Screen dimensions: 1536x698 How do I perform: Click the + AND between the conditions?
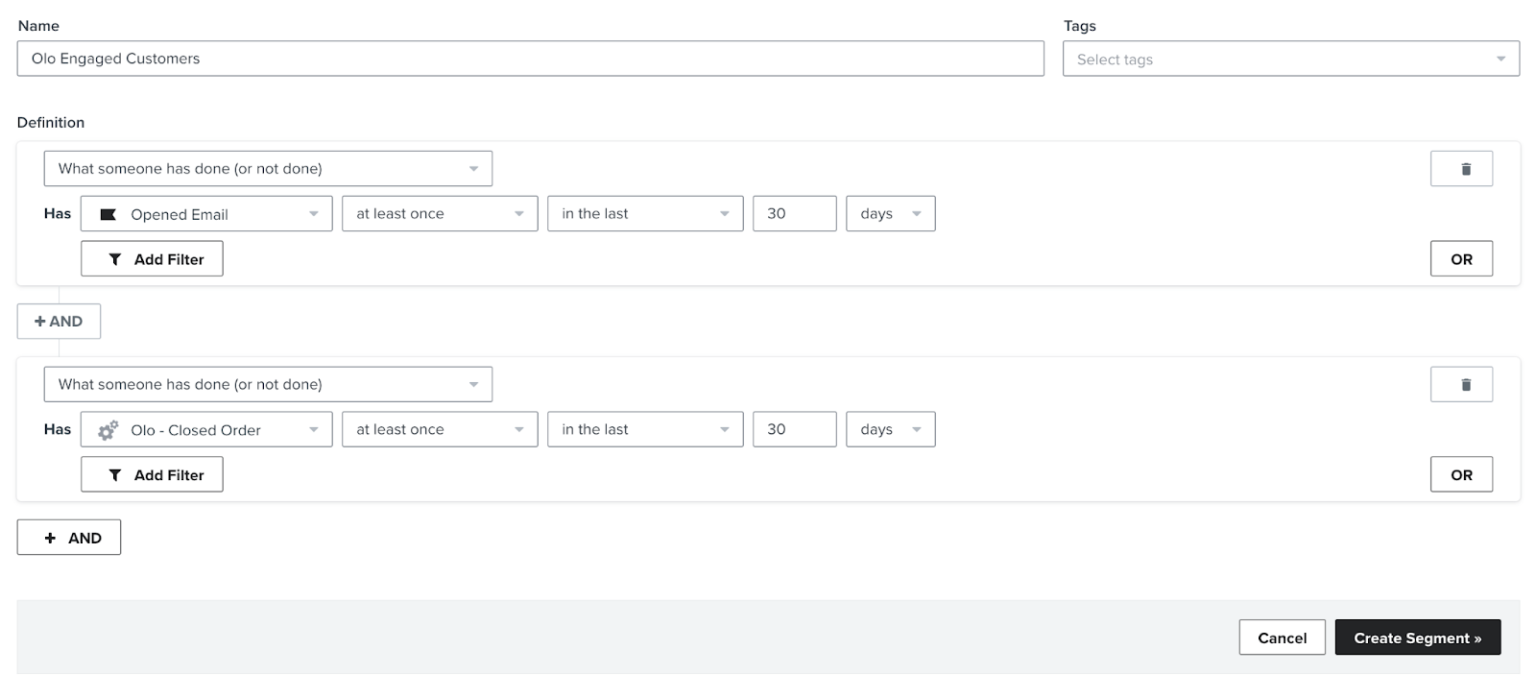[x=58, y=321]
